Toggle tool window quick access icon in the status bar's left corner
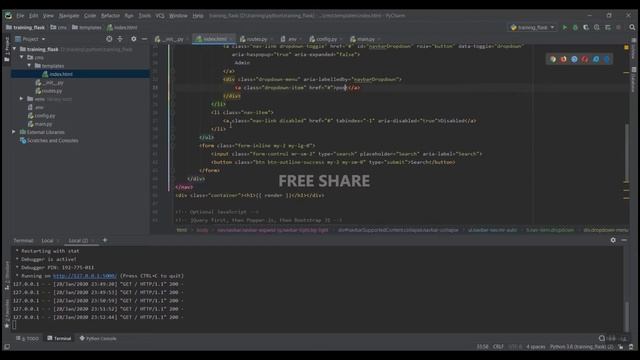This screenshot has height=360, width=640. tap(7, 347)
